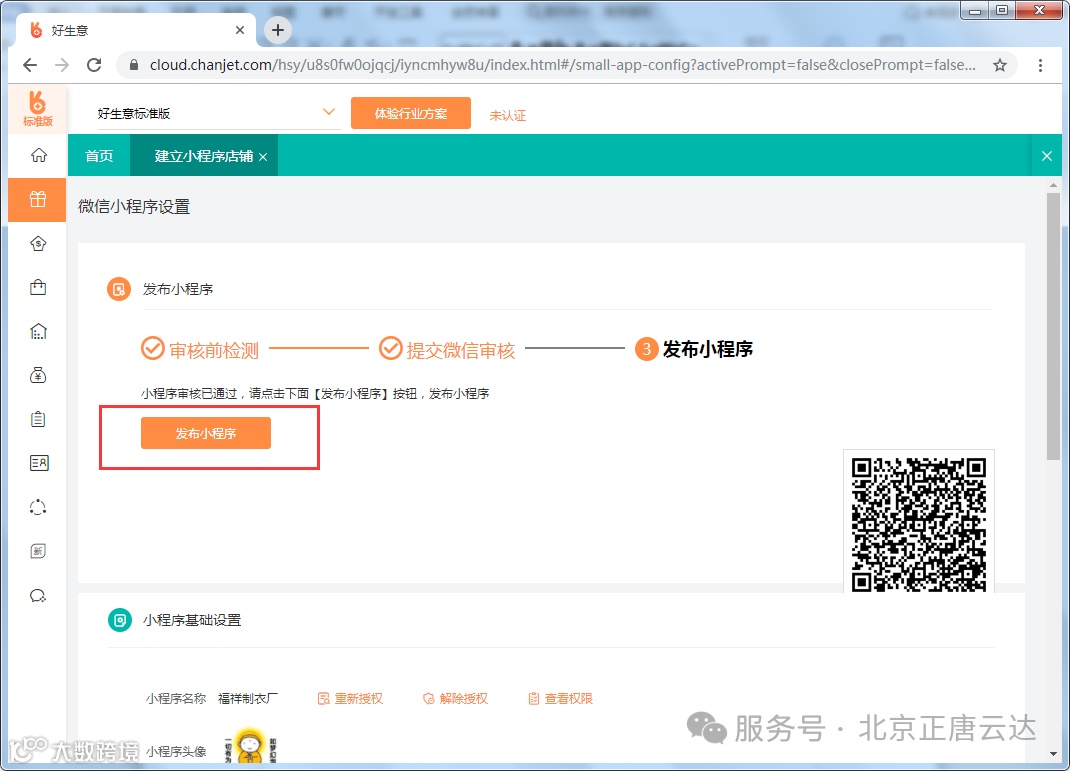The width and height of the screenshot is (1070, 771).
Task: Click the 审核前检测 step
Action: coord(200,349)
